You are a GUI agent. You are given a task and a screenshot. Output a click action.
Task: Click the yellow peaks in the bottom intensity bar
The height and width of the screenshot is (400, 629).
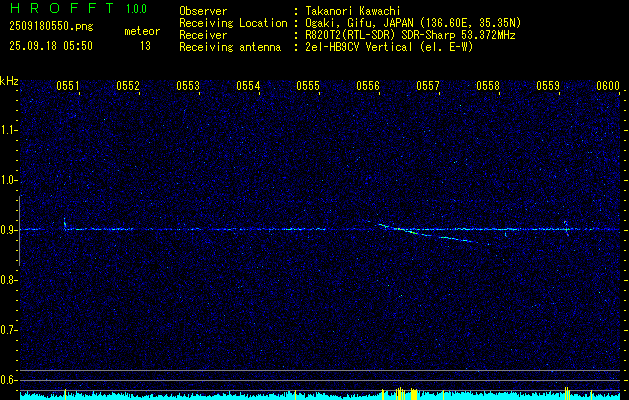(397, 392)
